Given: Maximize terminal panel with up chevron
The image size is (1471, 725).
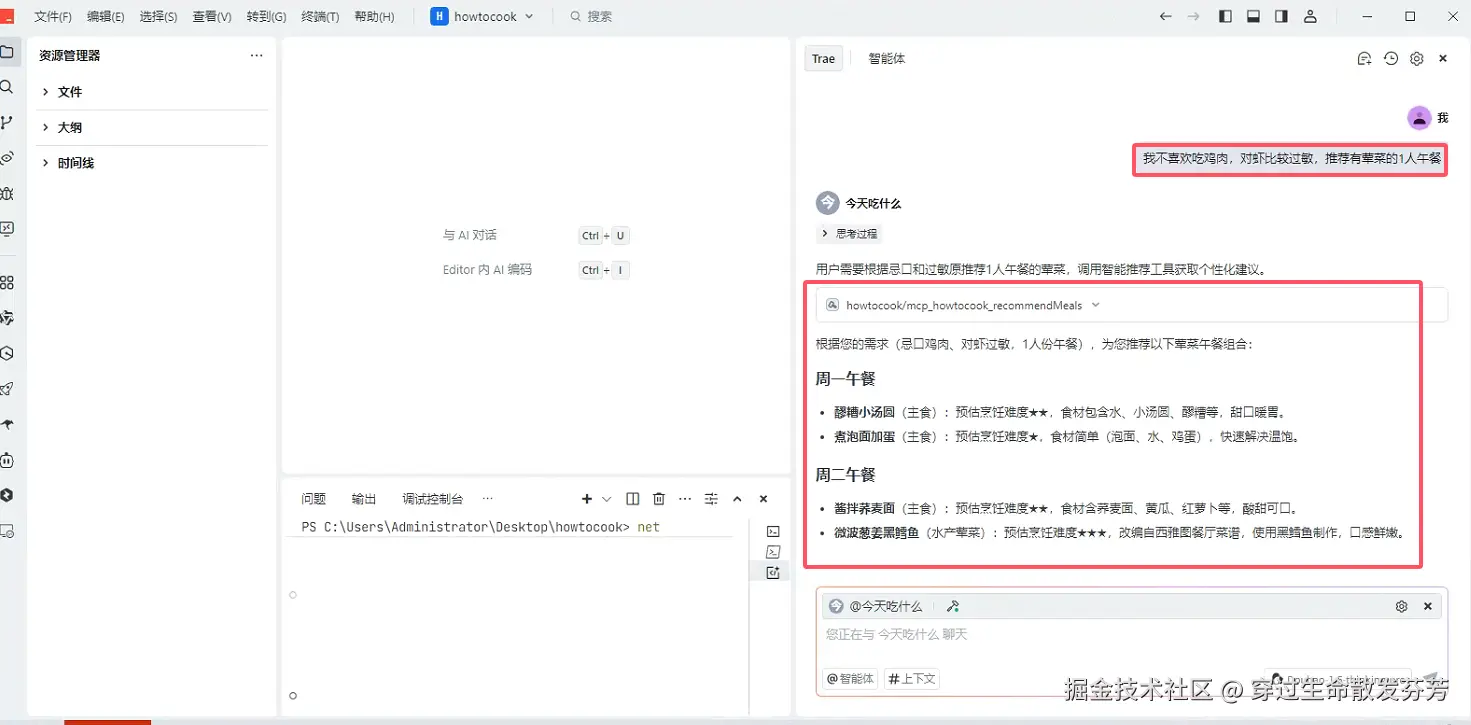Looking at the screenshot, I should tap(737, 499).
